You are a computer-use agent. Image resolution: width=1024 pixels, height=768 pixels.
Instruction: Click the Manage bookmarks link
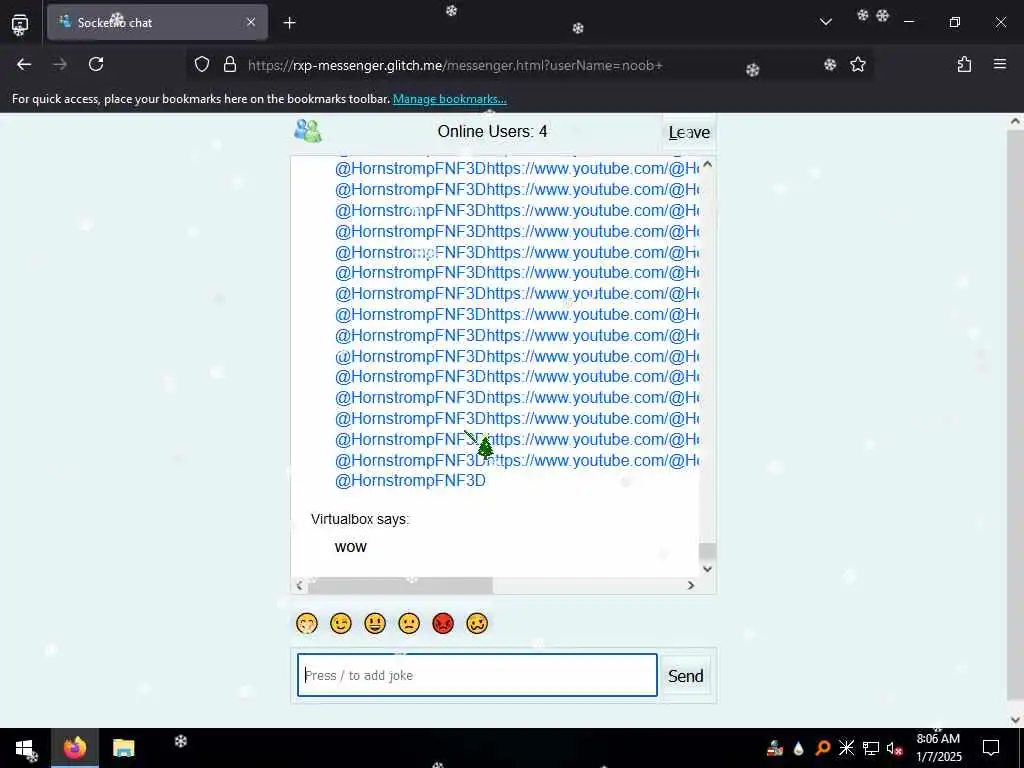pos(449,99)
